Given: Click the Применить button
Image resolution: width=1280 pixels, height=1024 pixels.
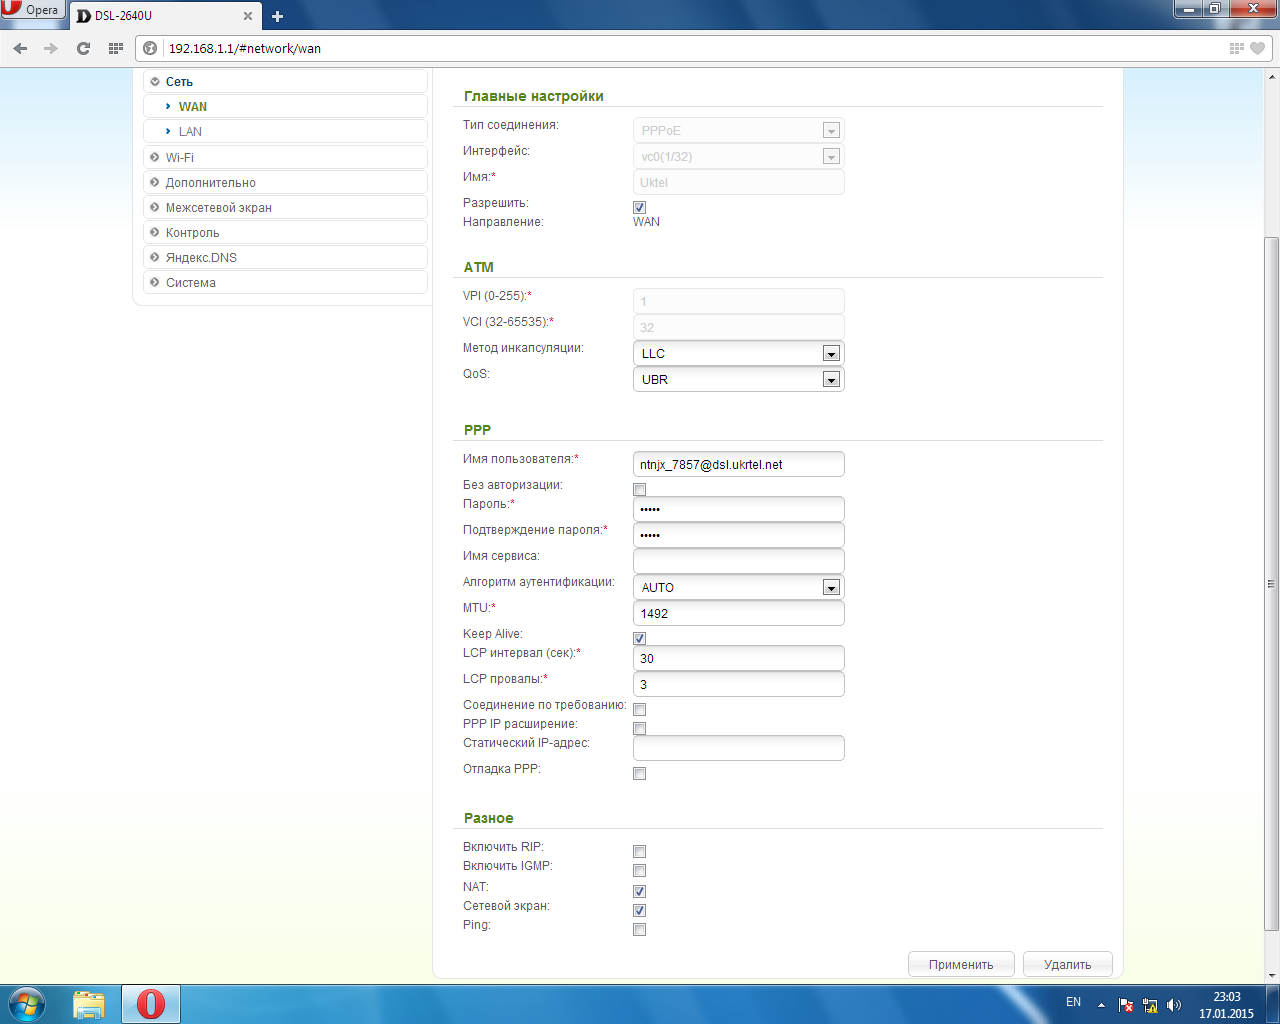Looking at the screenshot, I should pyautogui.click(x=960, y=964).
